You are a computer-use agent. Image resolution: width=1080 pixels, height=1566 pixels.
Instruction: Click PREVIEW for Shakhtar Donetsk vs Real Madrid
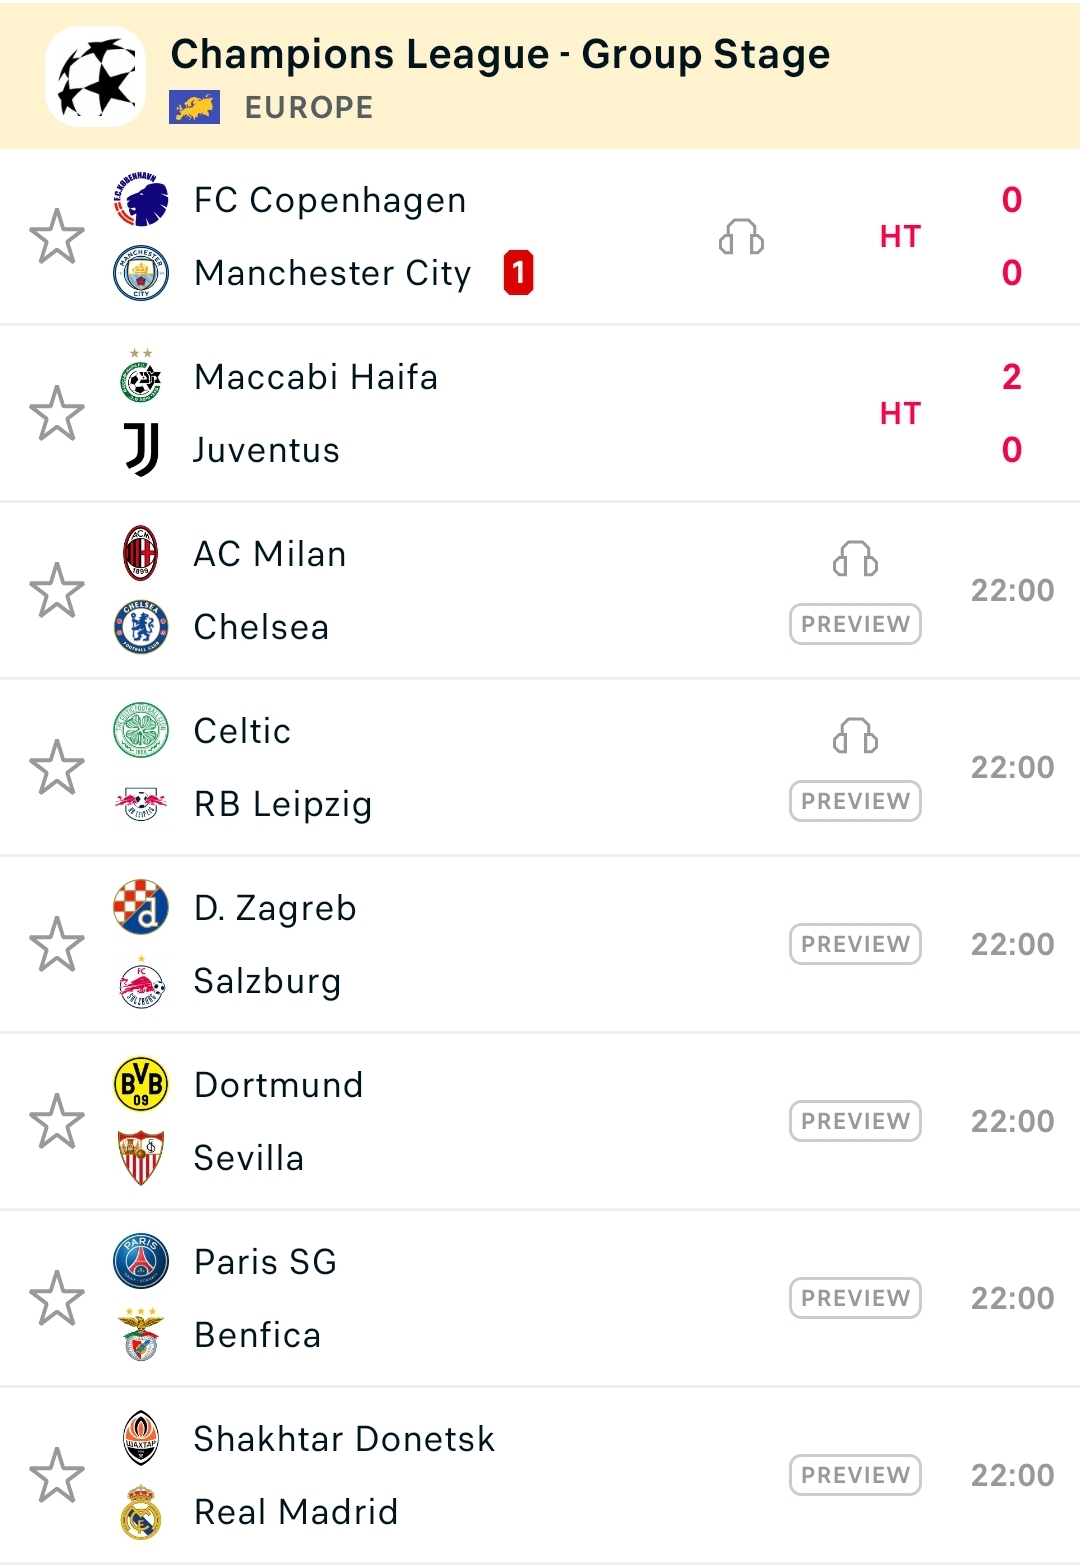[855, 1475]
